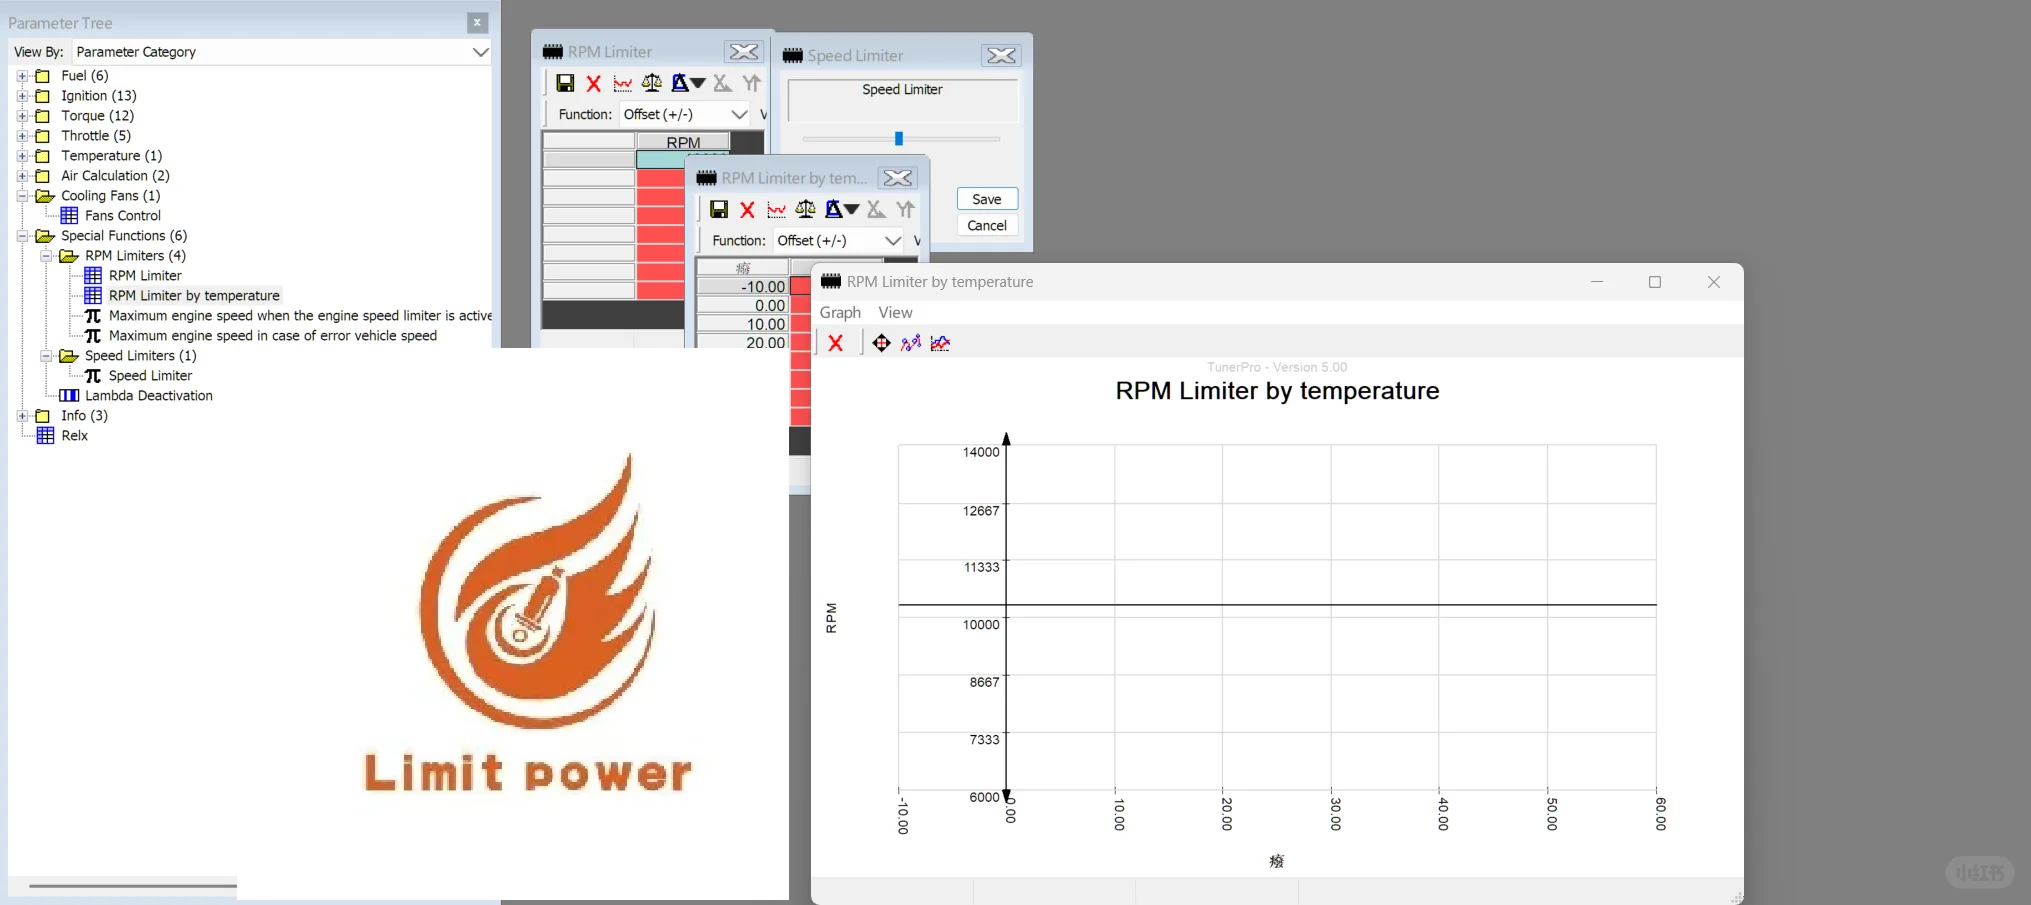Click red X in RPM Limiter by temperature table toolbar

[x=747, y=209]
